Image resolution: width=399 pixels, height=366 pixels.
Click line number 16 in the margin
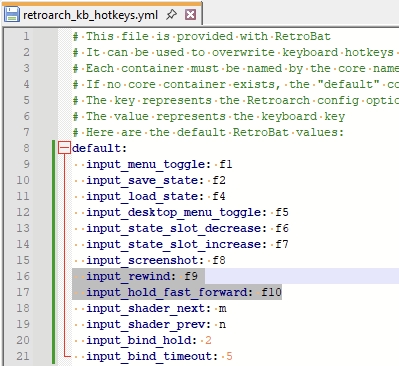(x=23, y=276)
